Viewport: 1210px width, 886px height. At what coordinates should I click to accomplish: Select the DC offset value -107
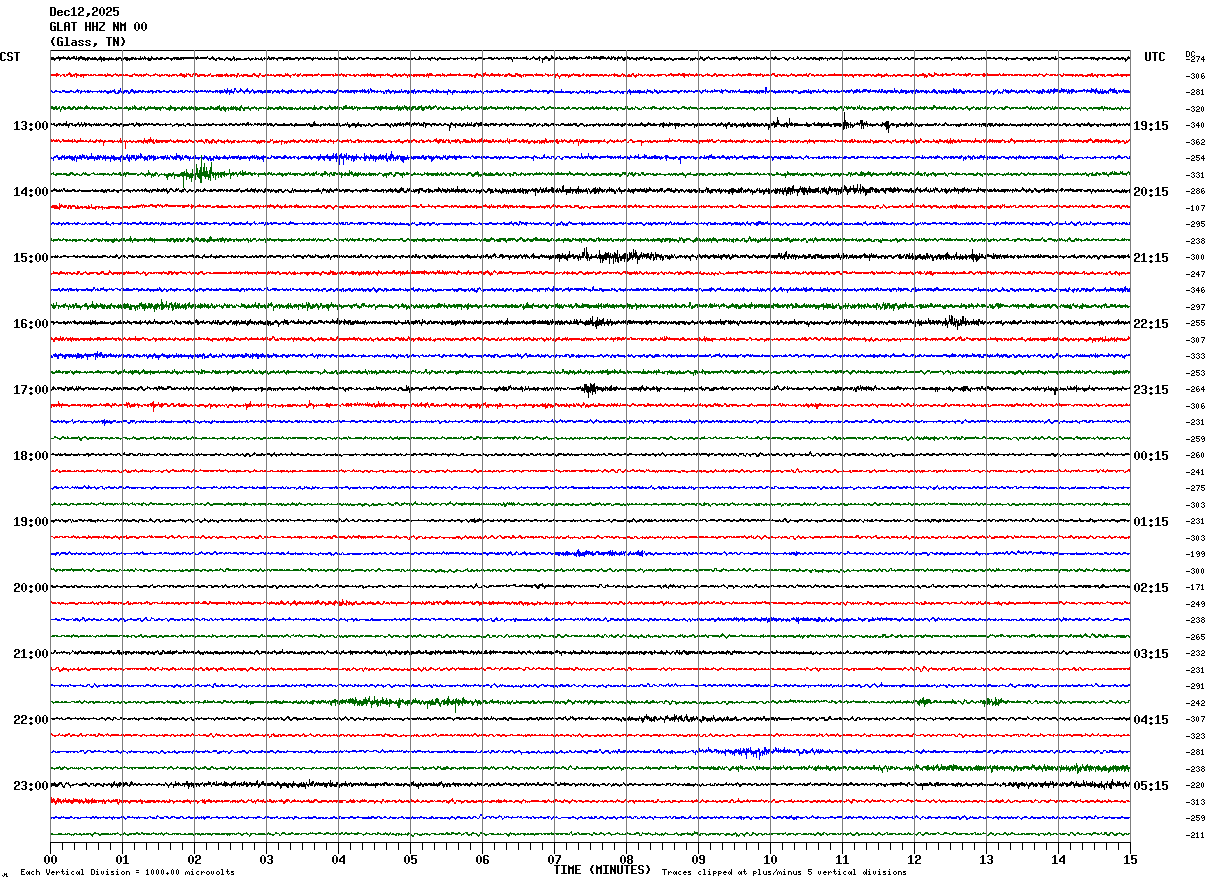tap(1195, 208)
